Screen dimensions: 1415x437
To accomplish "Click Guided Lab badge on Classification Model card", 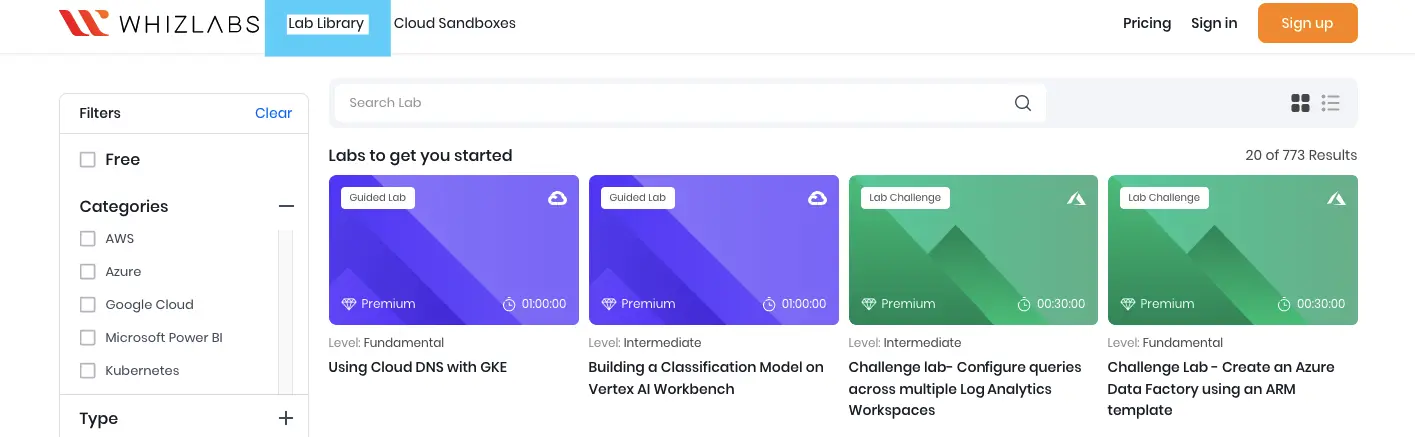I will (x=638, y=198).
